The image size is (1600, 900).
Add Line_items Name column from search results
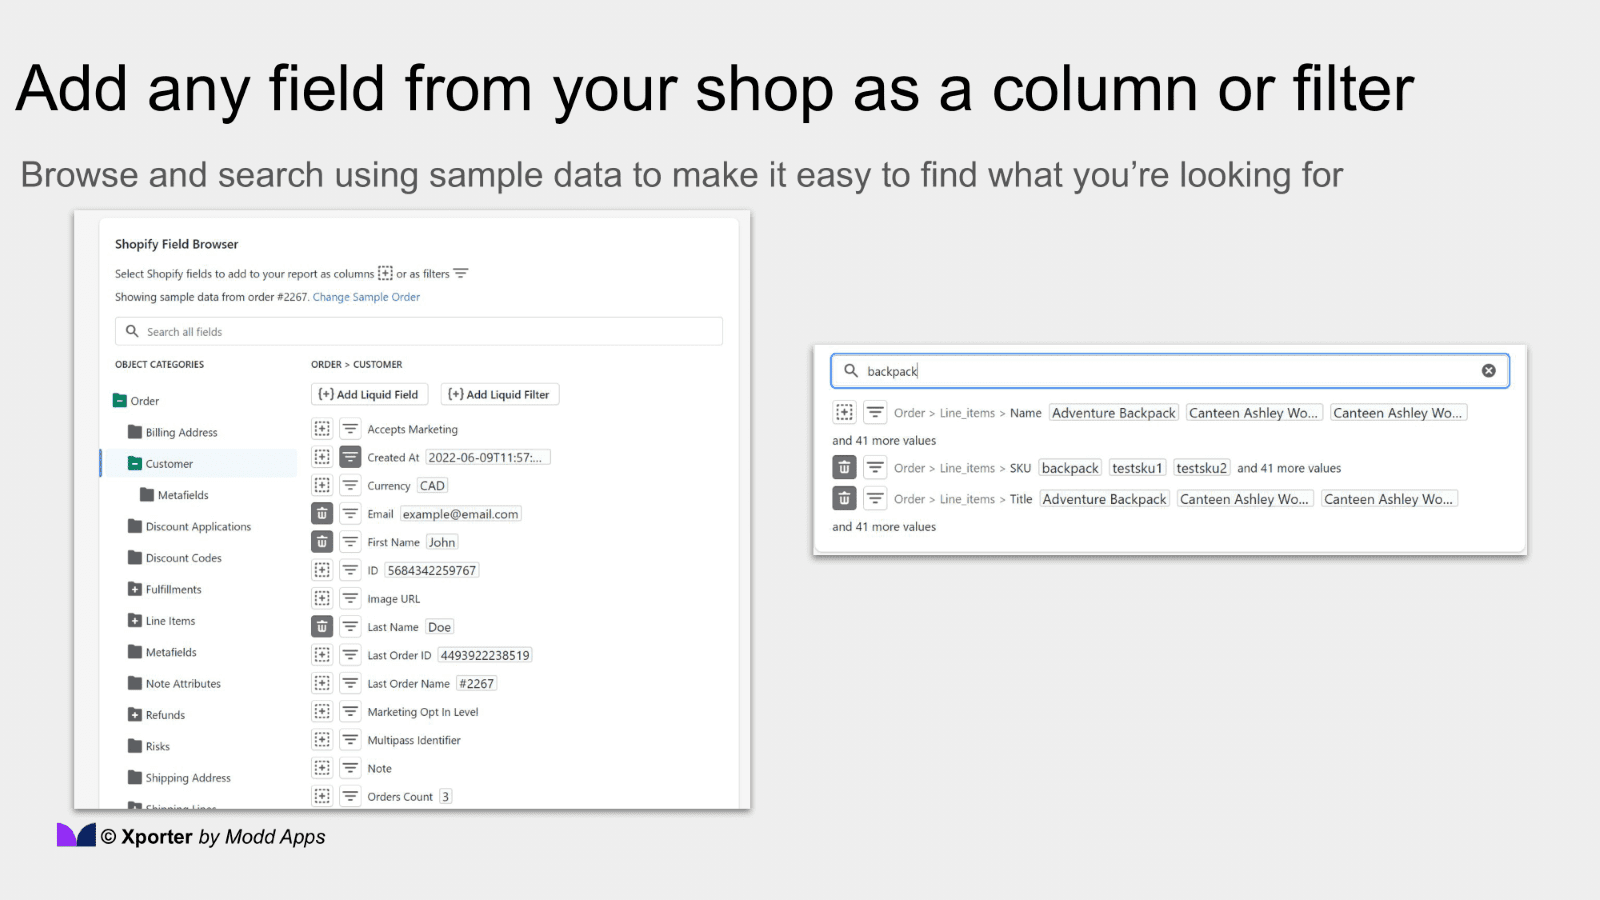tap(843, 412)
